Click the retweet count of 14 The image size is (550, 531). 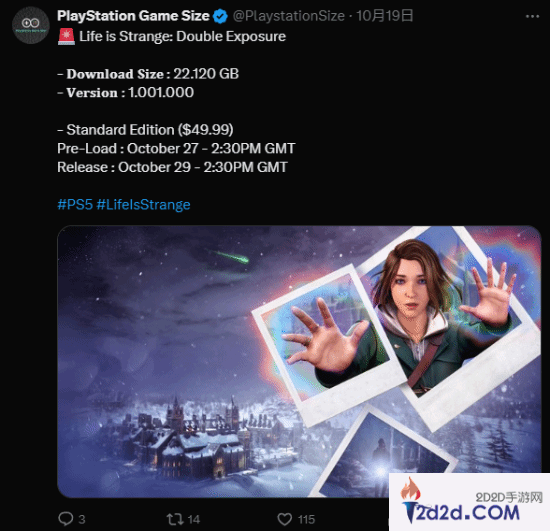[194, 519]
